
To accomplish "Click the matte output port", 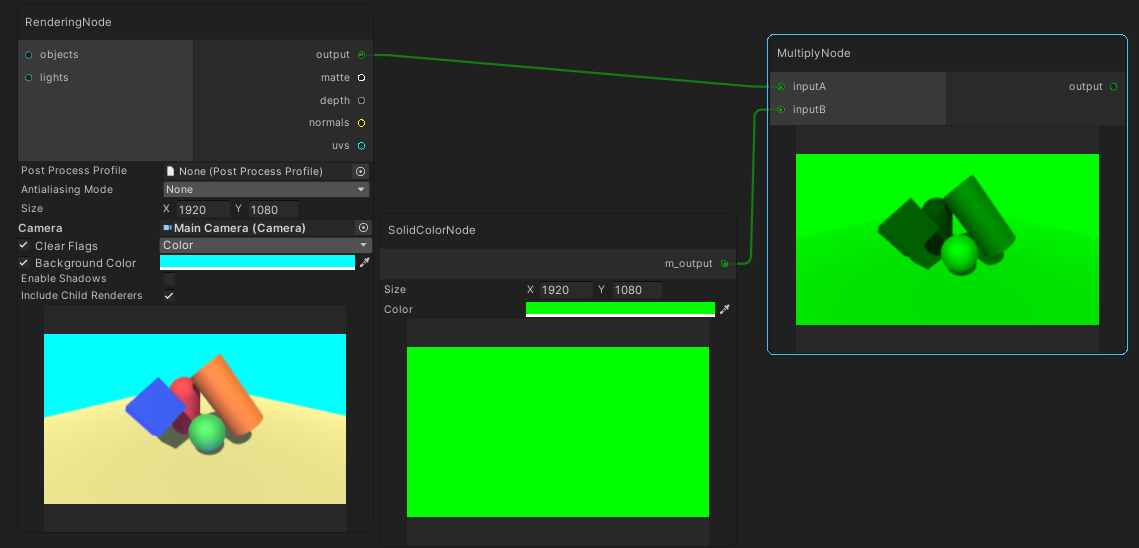I will (361, 78).
